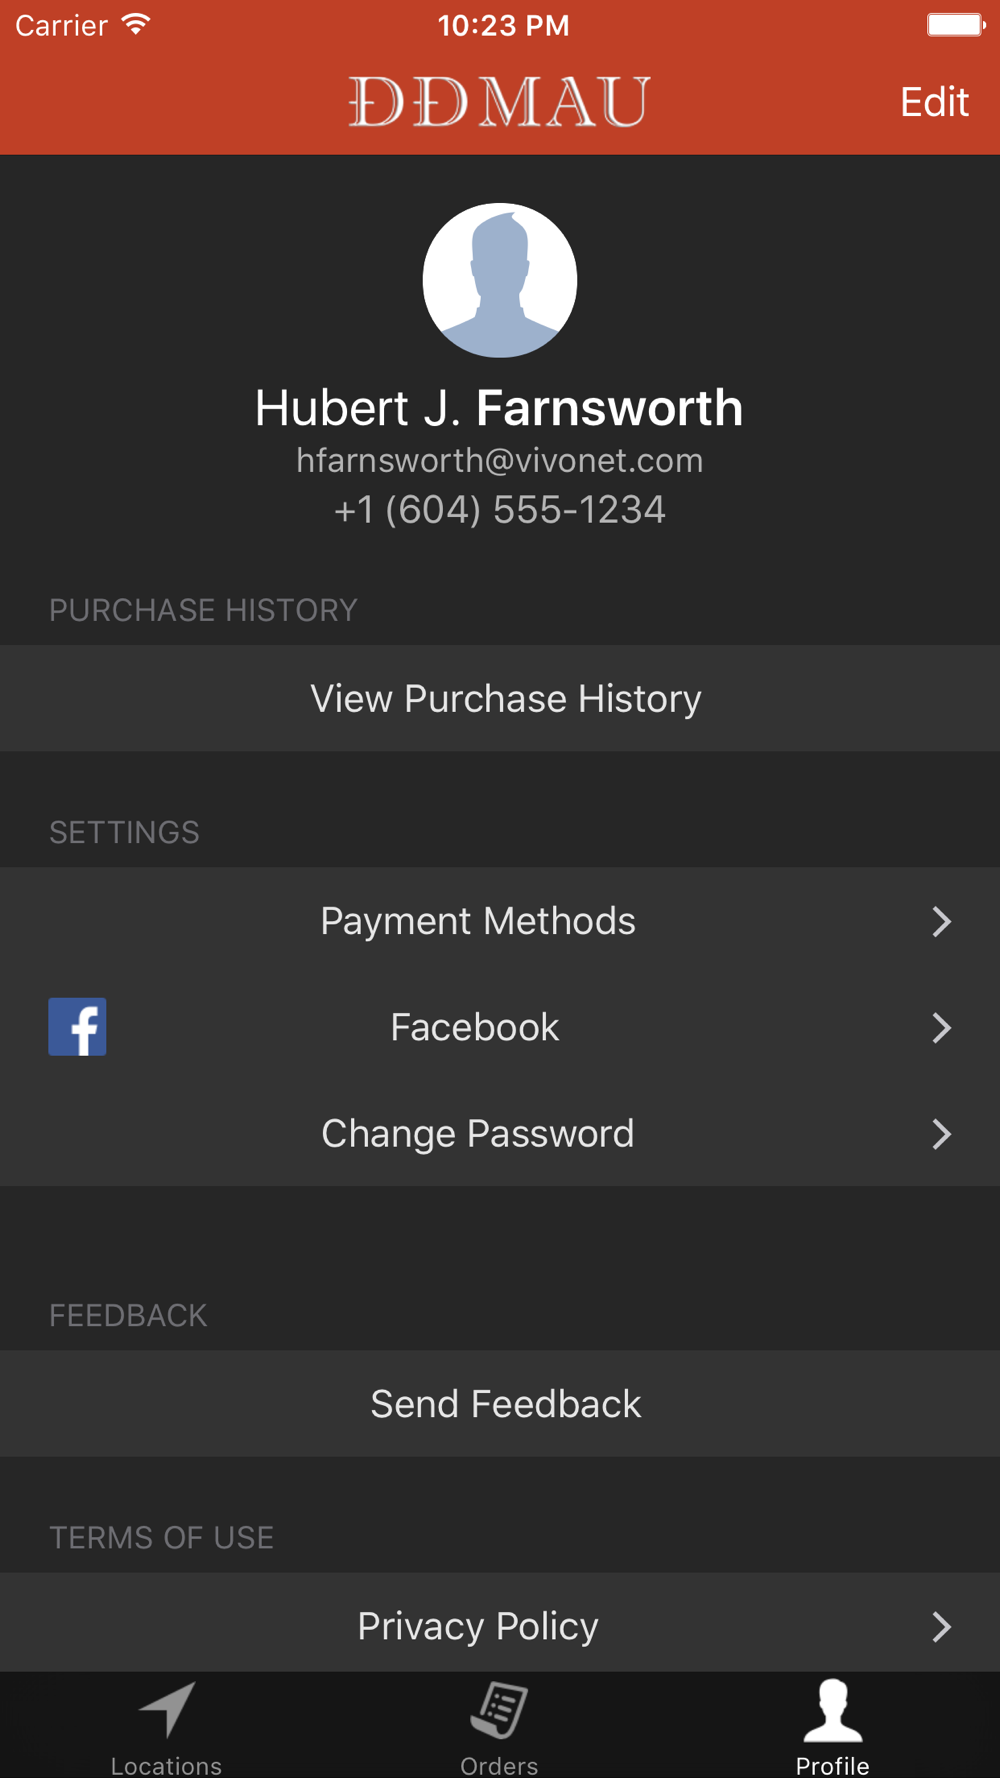Open the Orders receipt icon
Image resolution: width=1000 pixels, height=1778 pixels.
(x=499, y=1710)
